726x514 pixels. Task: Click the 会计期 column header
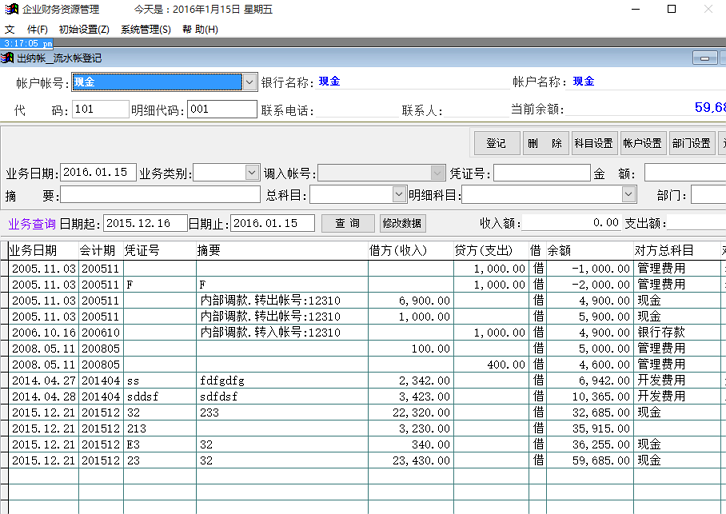(101, 251)
